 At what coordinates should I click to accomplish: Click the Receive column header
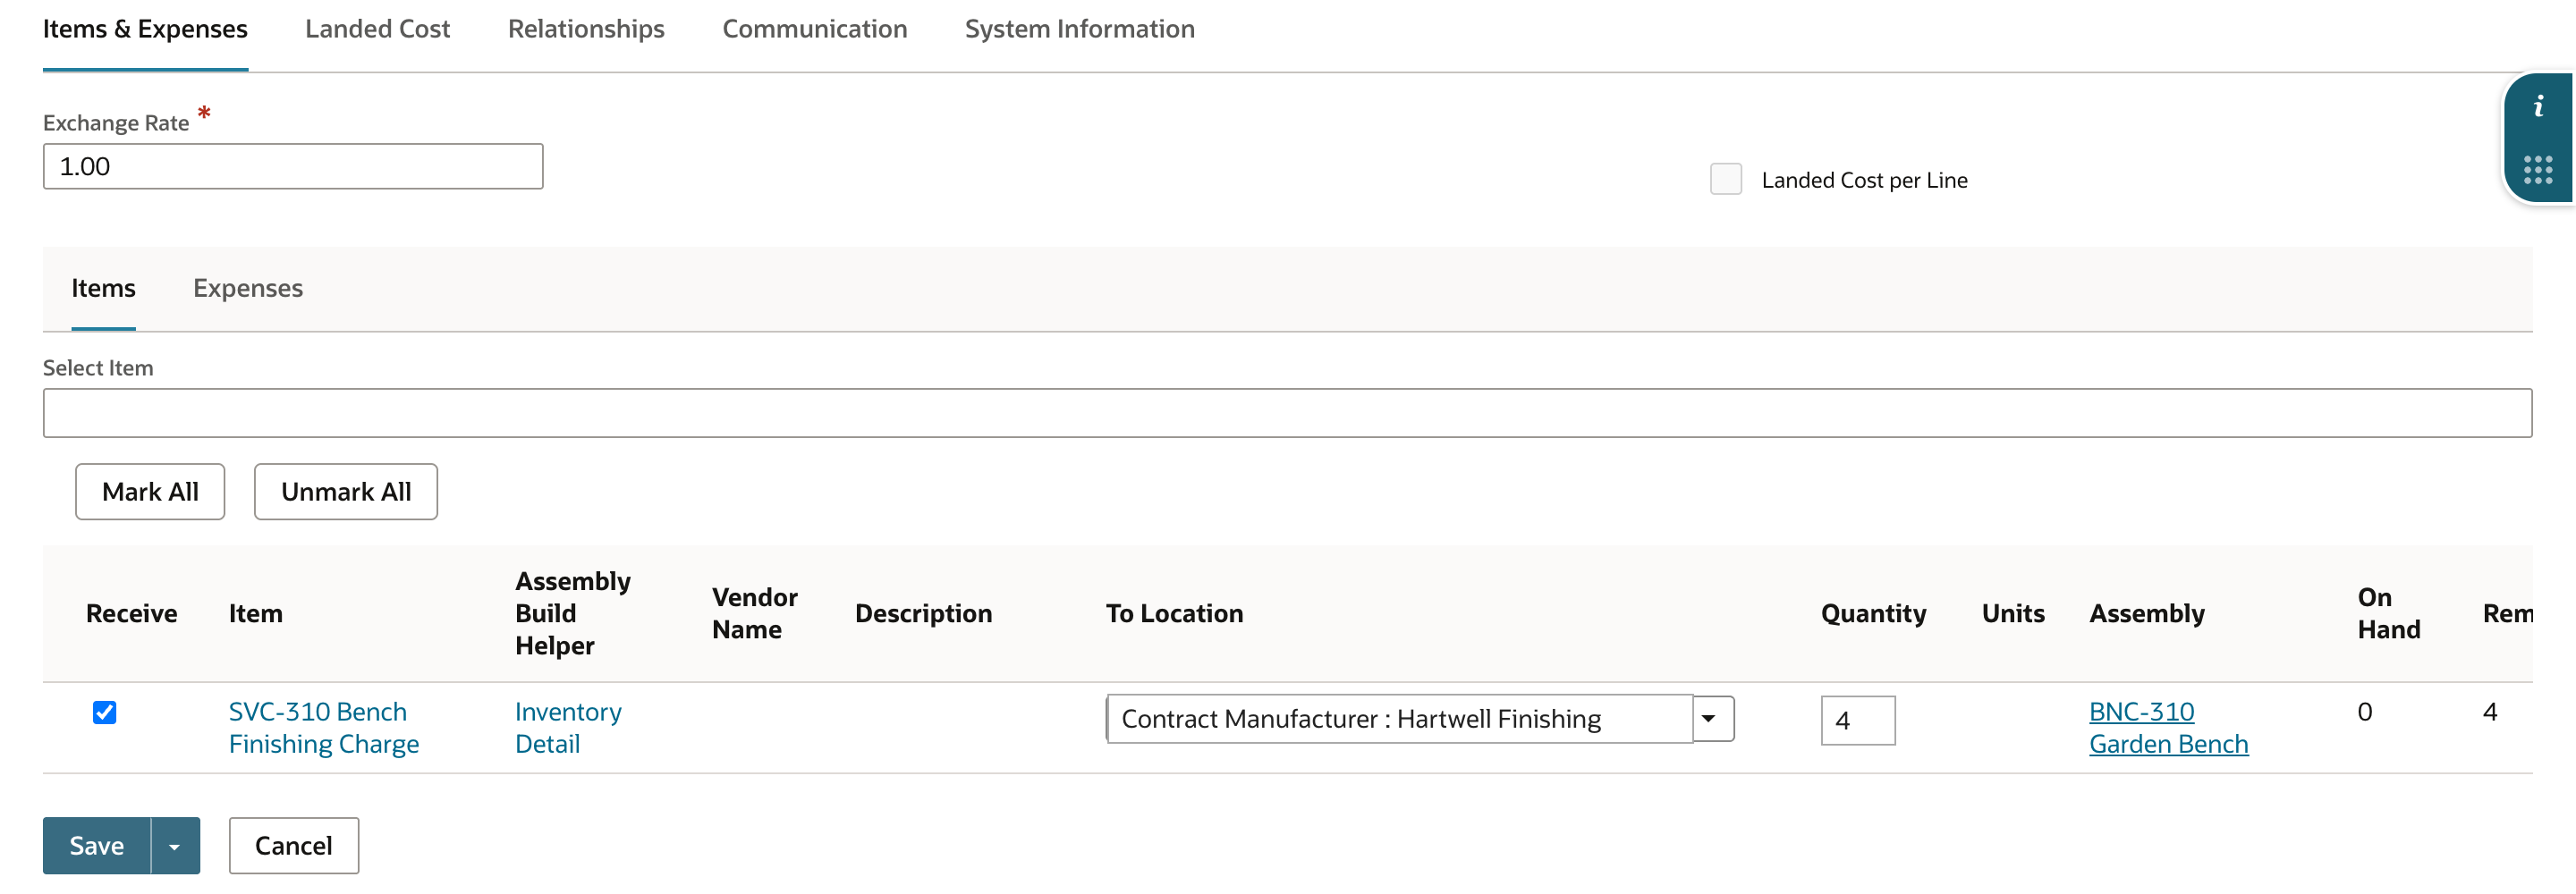[x=131, y=614]
